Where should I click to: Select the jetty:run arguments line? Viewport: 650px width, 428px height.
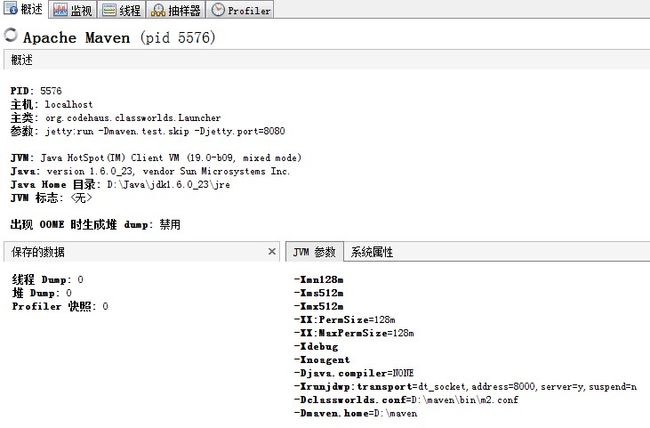[148, 131]
